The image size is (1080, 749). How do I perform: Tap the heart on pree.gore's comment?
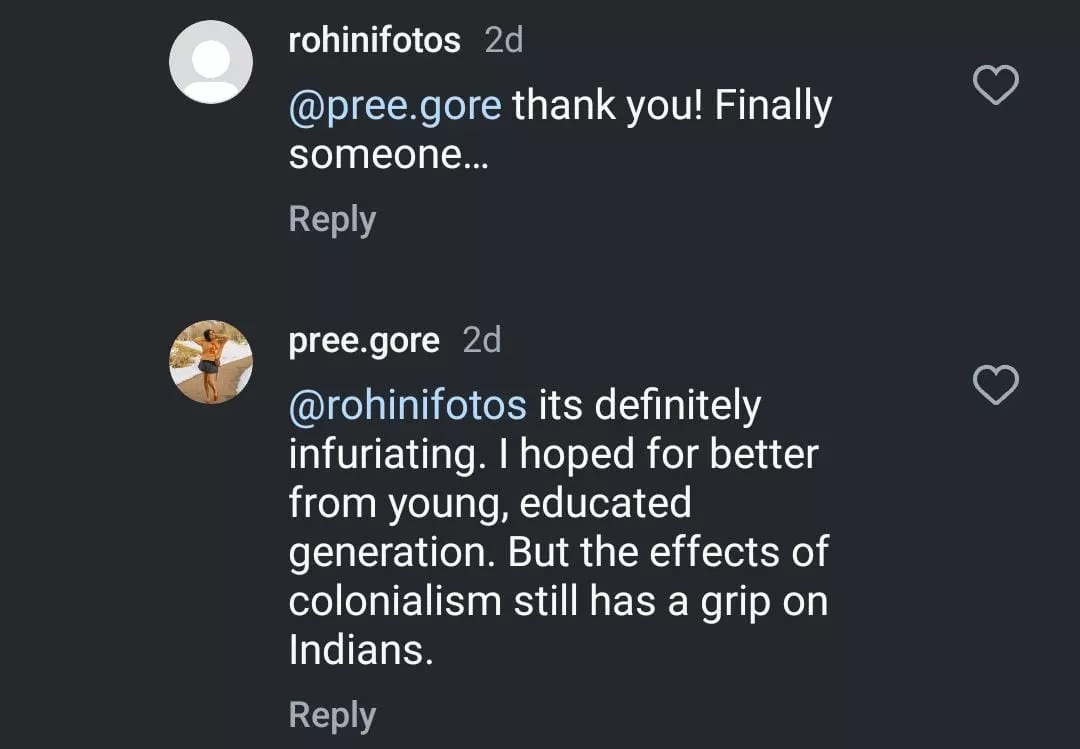995,385
